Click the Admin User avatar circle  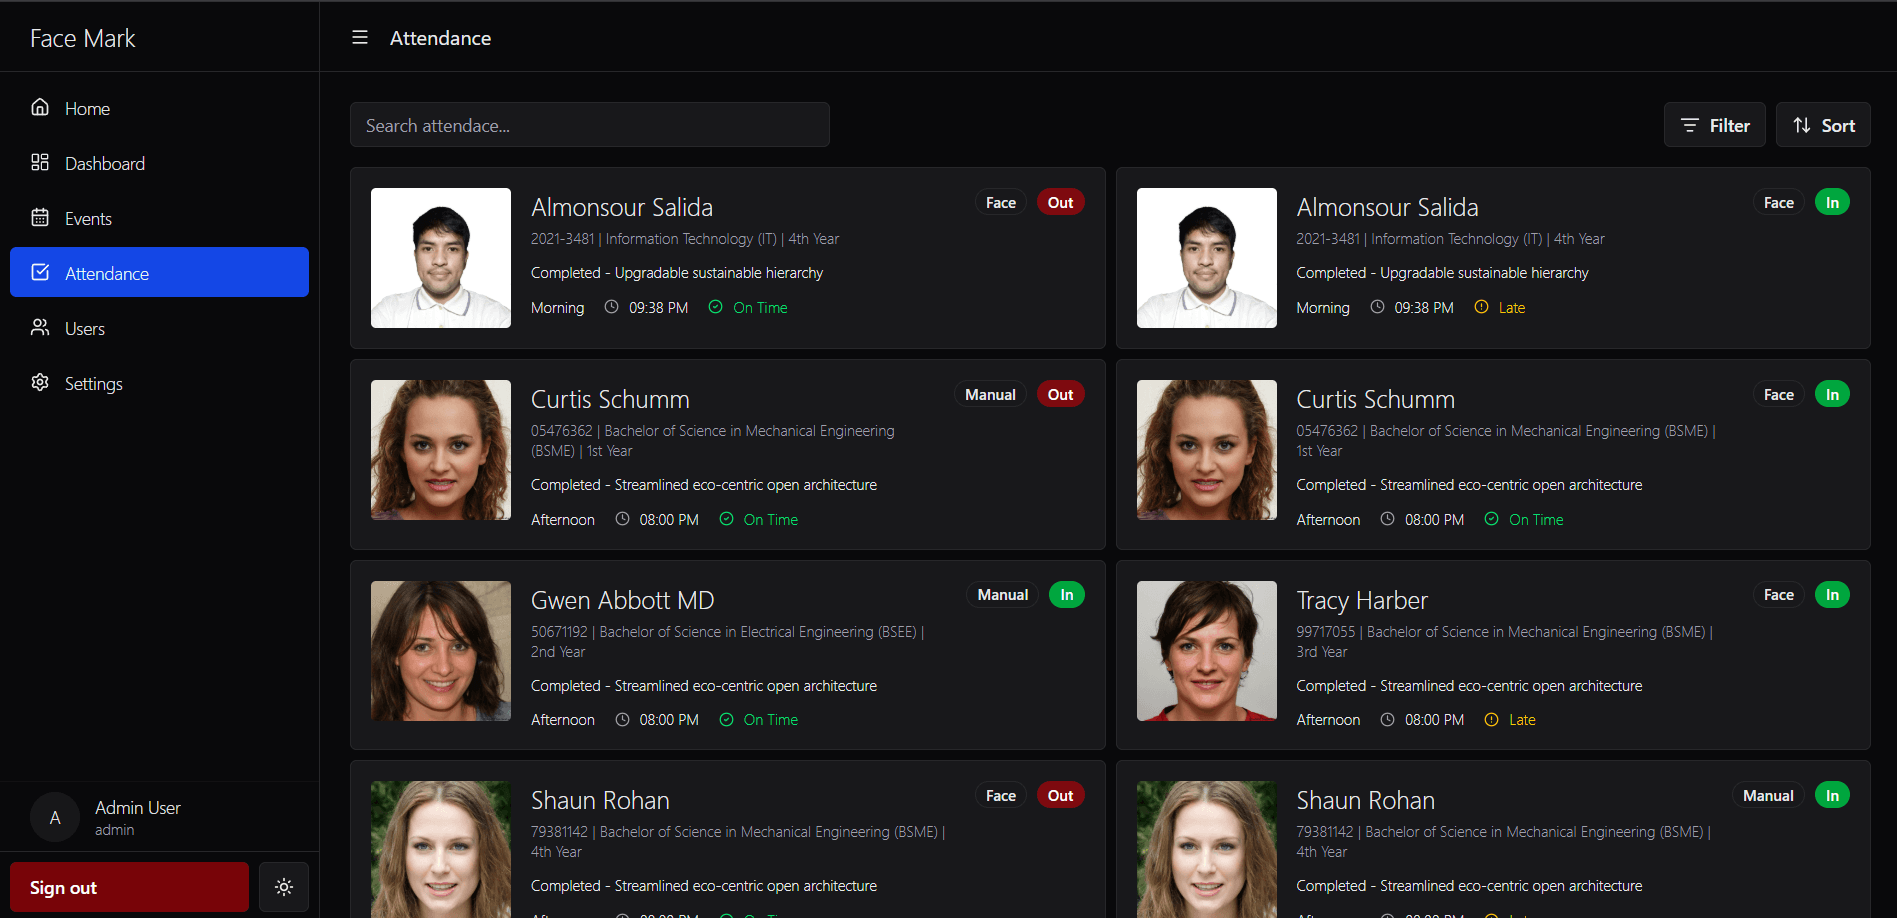click(x=55, y=818)
